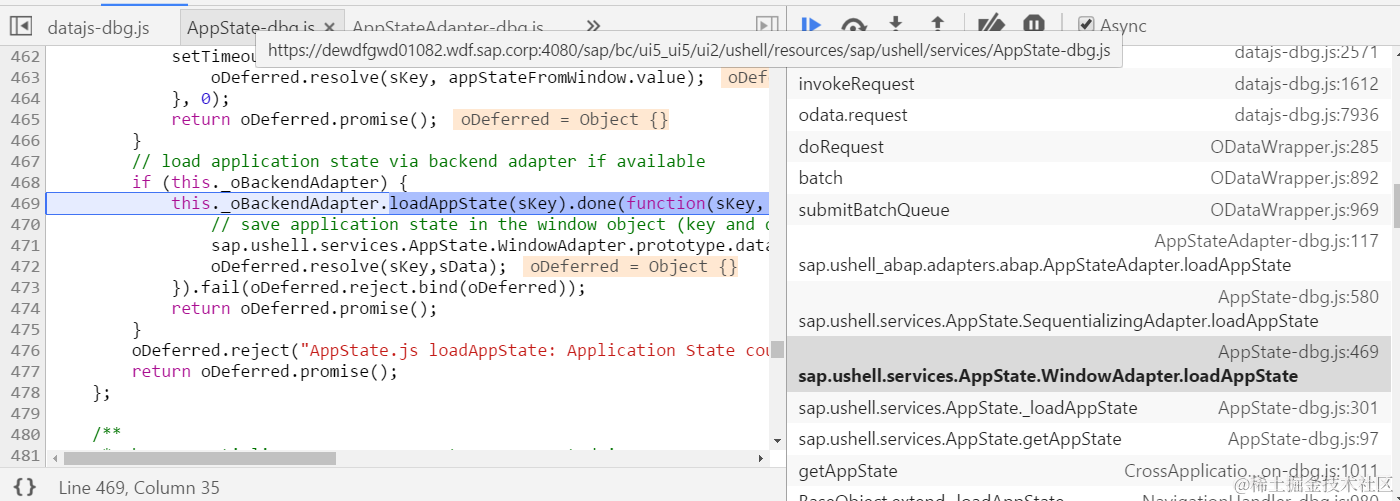Toggle the Async checkbox
This screenshot has width=1400, height=501.
(x=1086, y=25)
